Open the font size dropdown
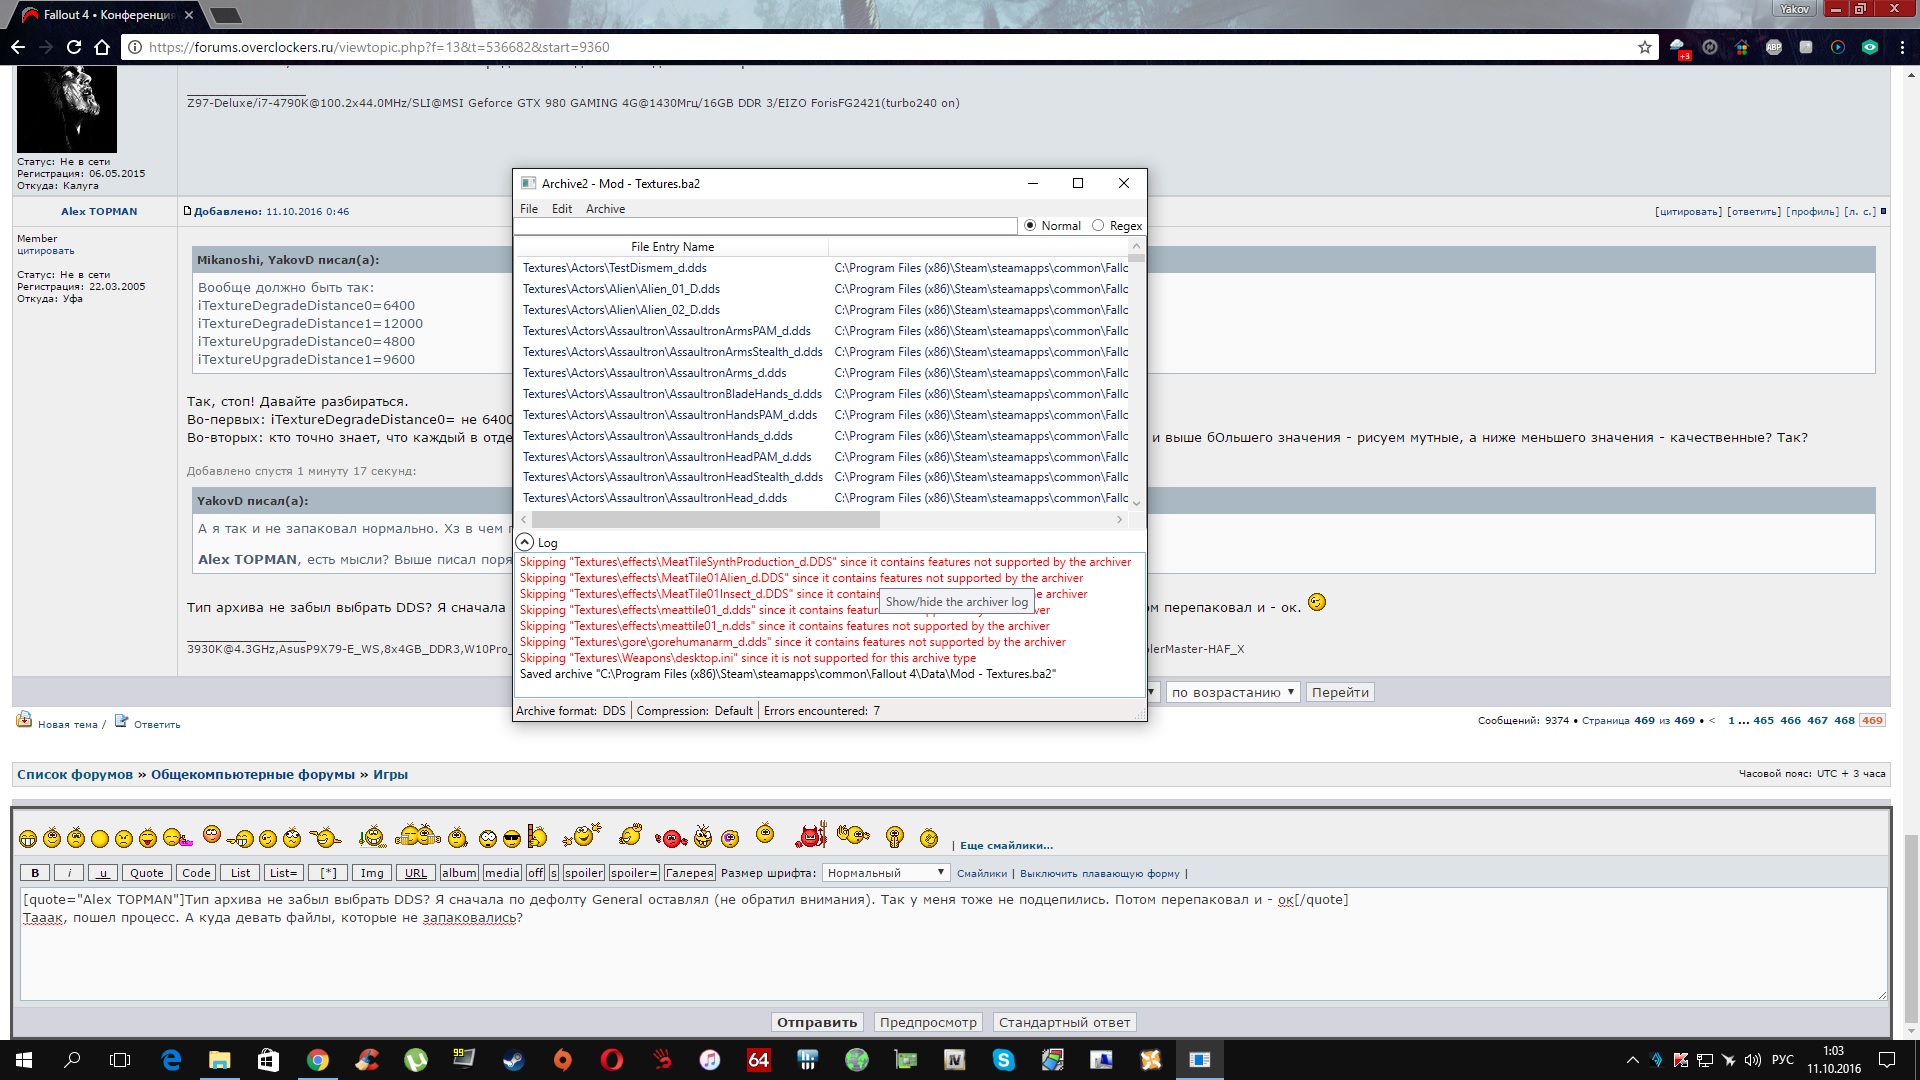Screen dimensions: 1920x1080 885,873
